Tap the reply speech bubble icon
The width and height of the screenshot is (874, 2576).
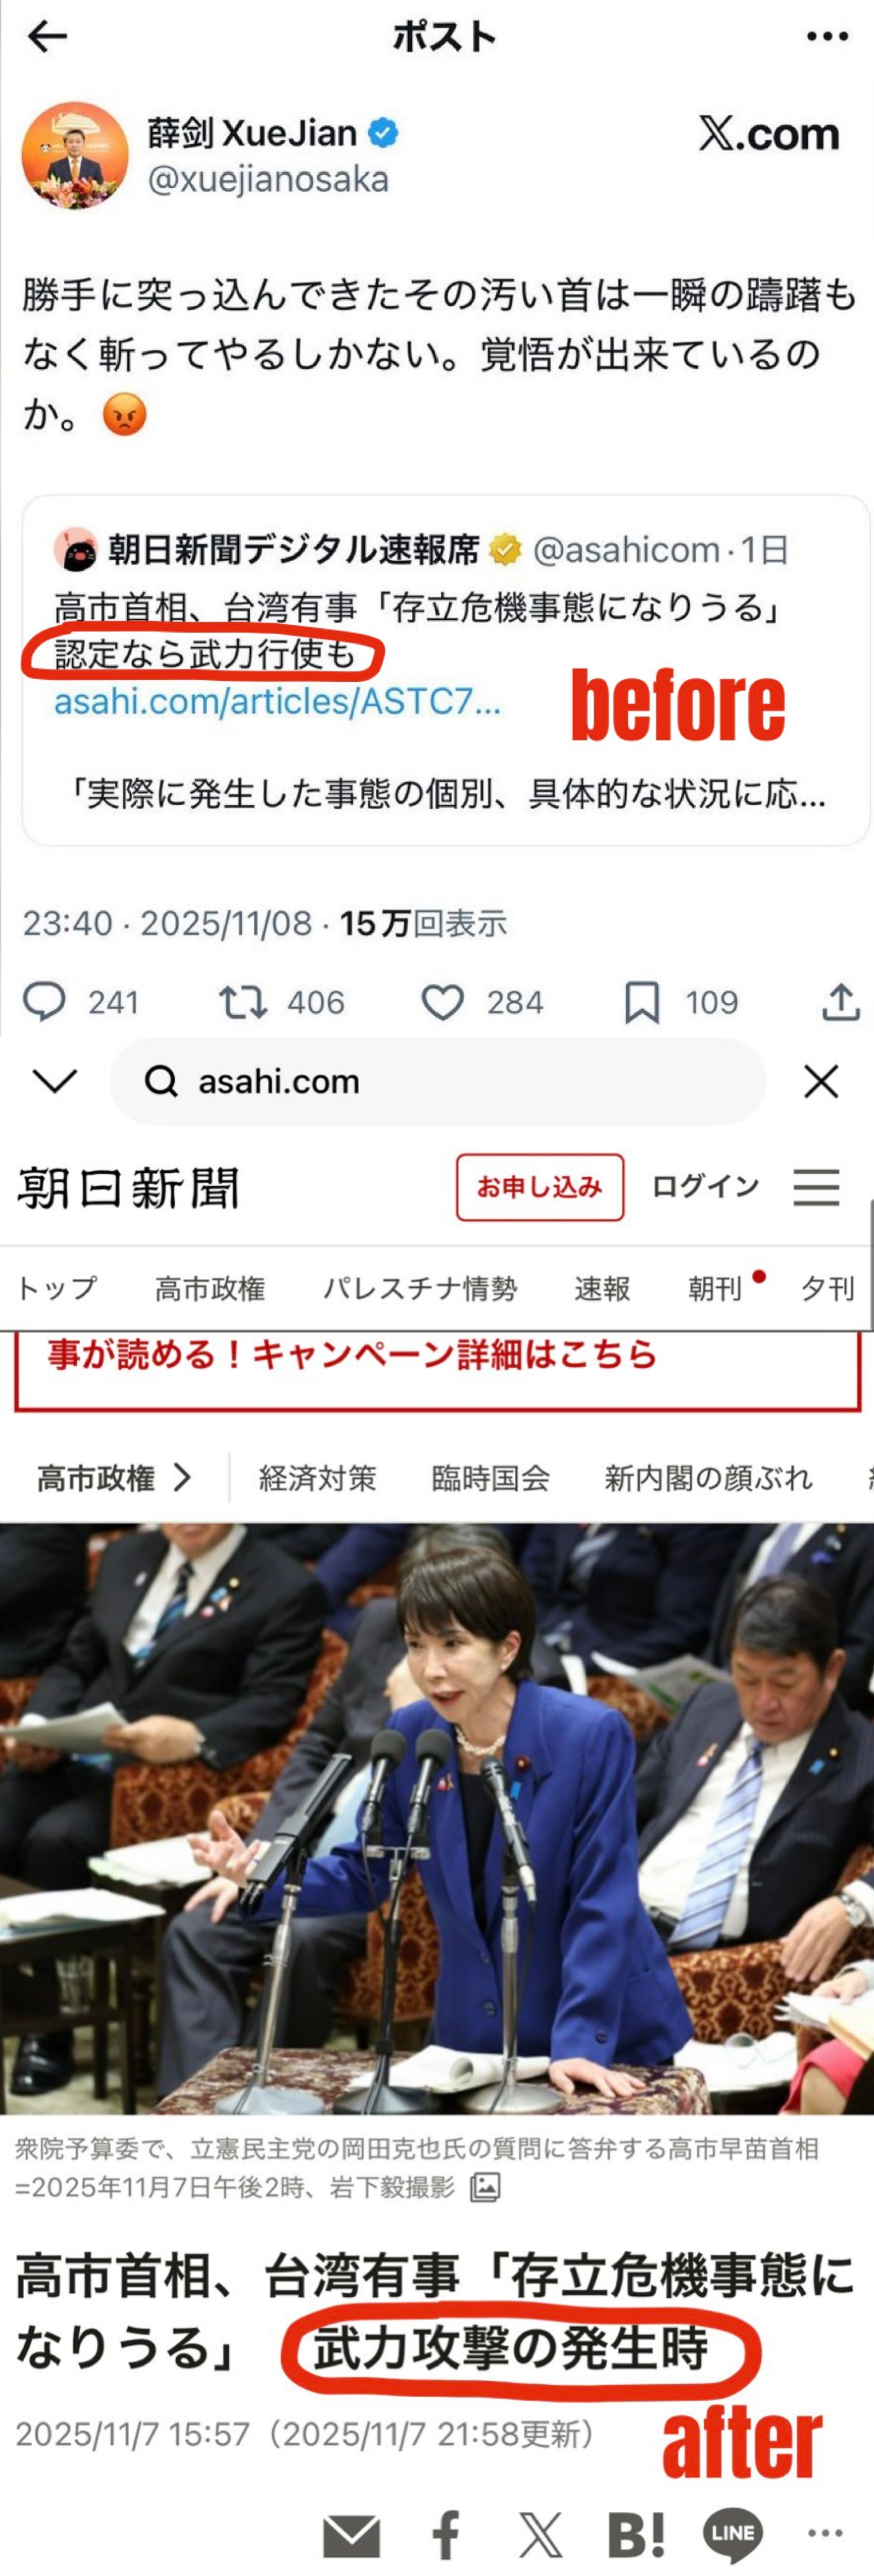[44, 1001]
